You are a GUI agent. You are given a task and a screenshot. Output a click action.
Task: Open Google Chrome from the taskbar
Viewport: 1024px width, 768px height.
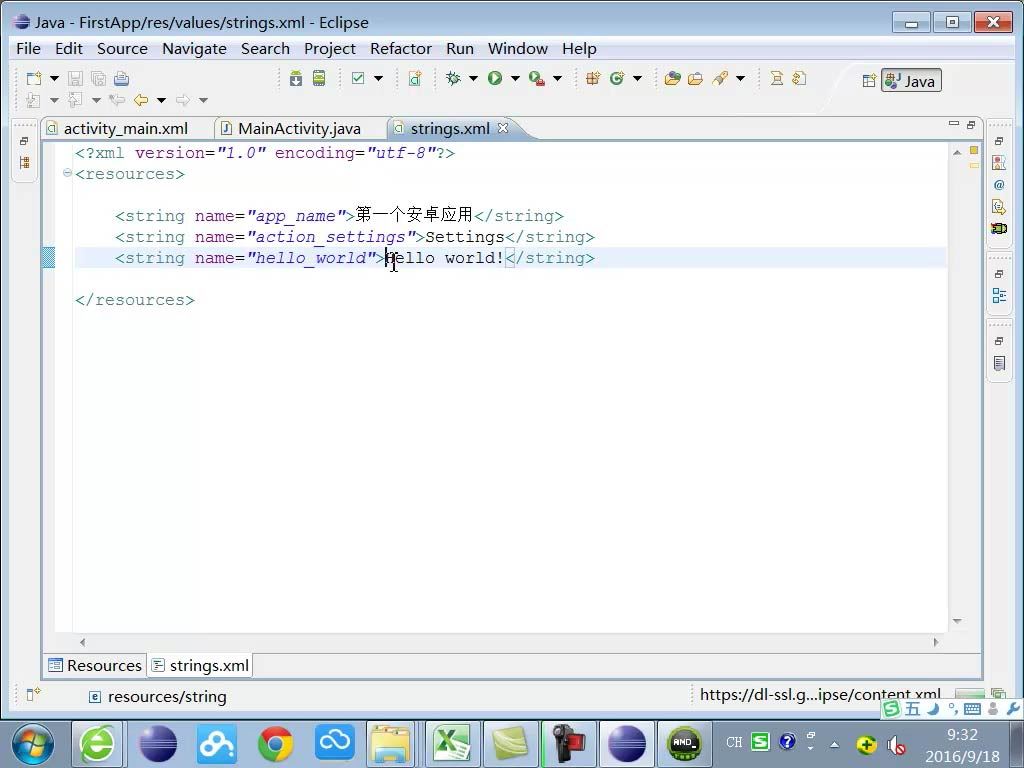click(x=275, y=743)
